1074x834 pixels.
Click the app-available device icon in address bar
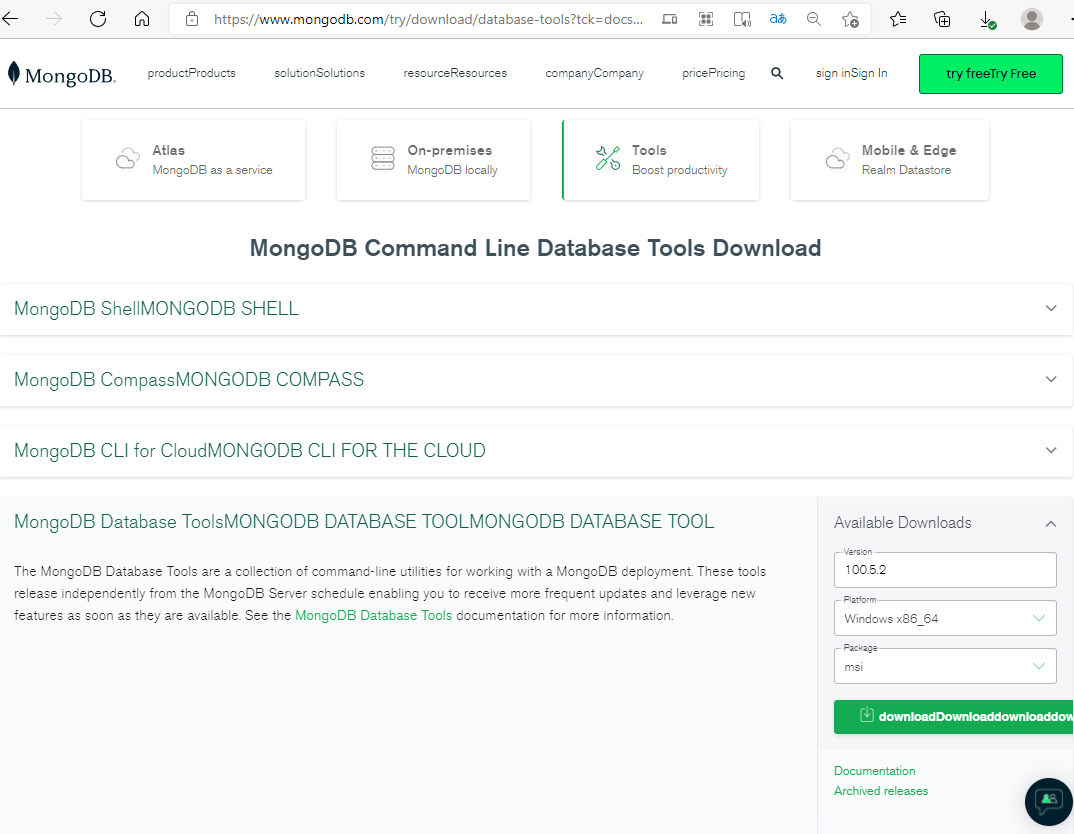[669, 19]
